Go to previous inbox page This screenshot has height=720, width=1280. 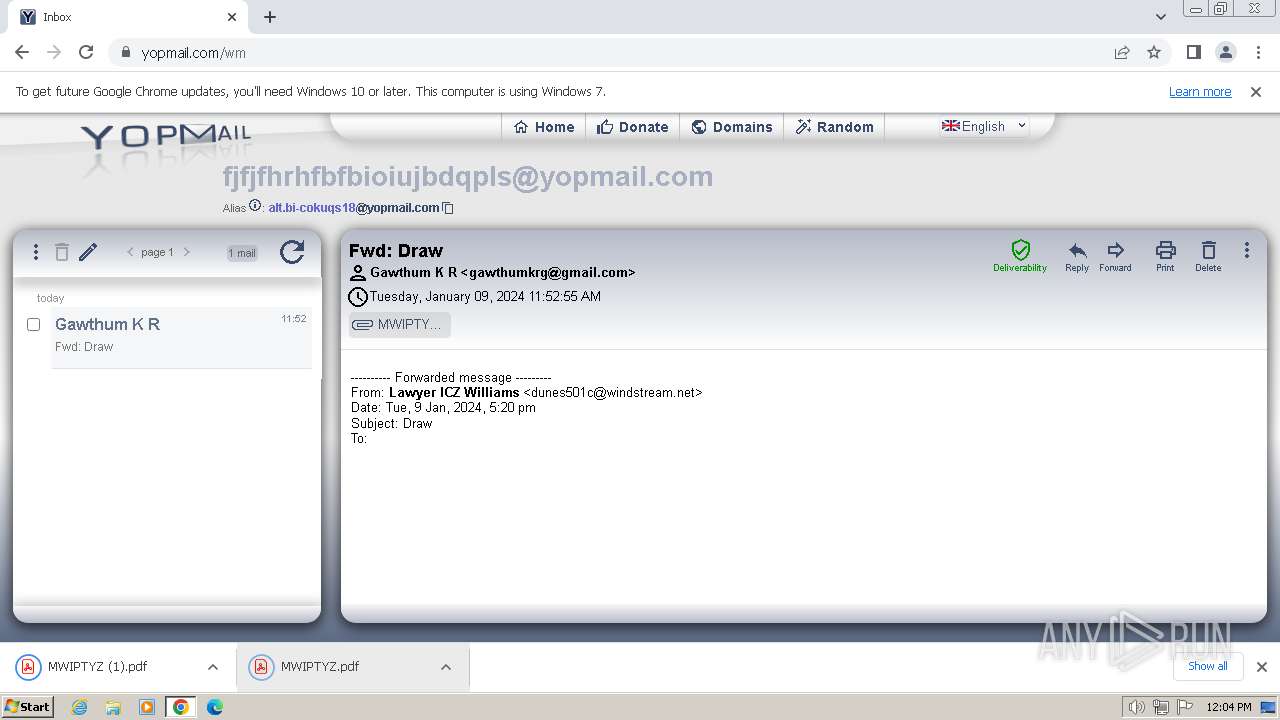[x=130, y=252]
